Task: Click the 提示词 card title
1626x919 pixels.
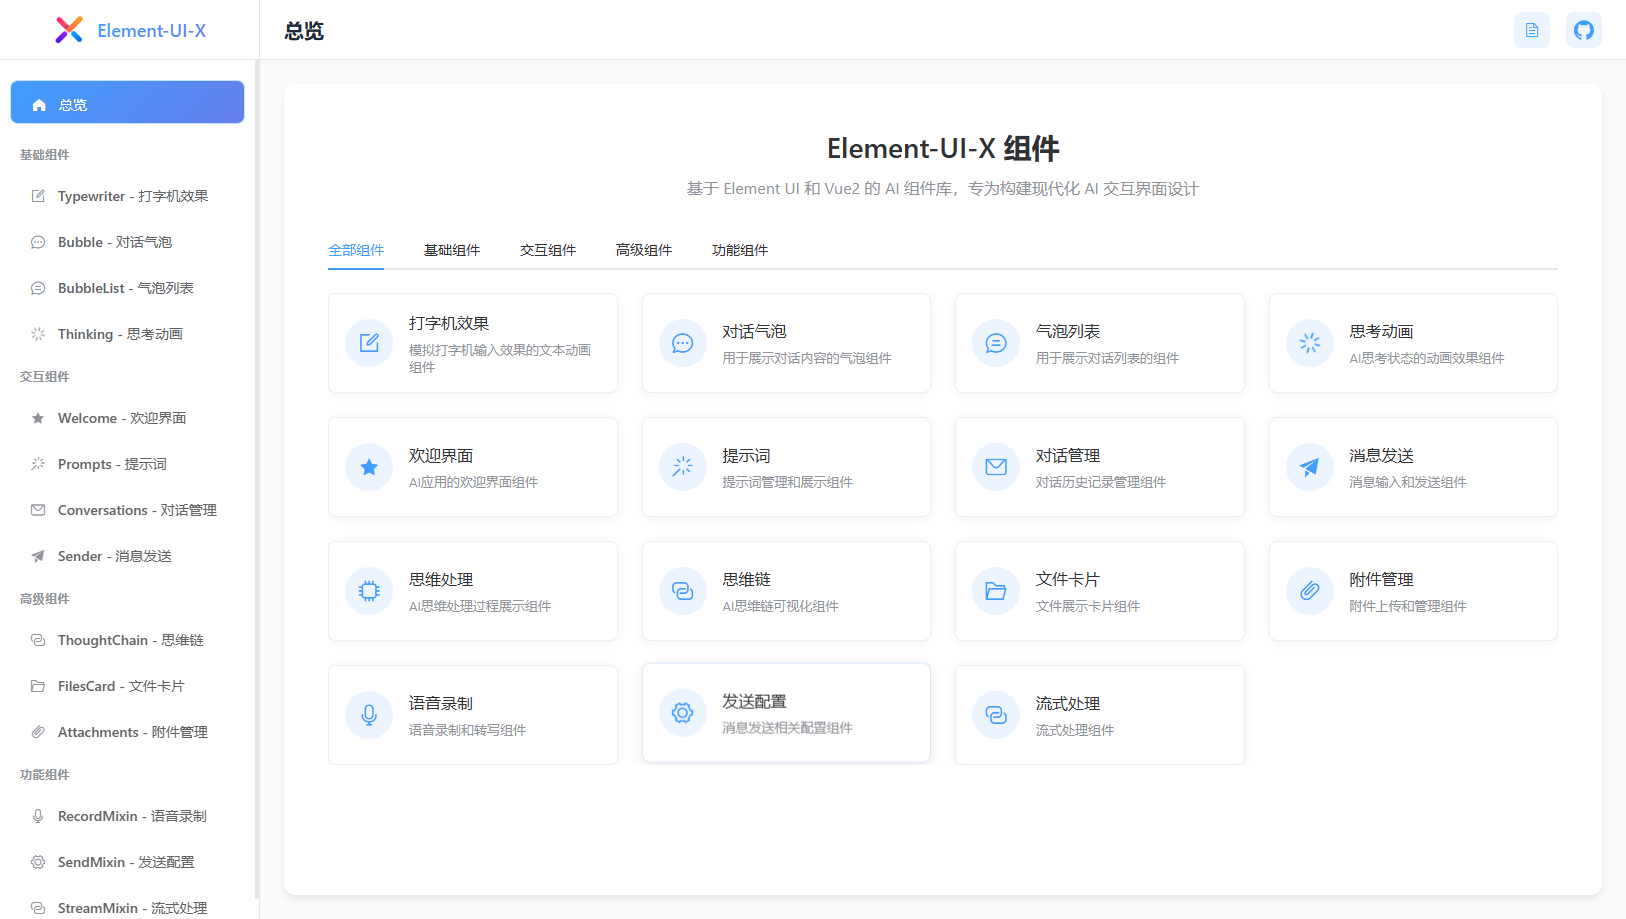Action: click(747, 456)
